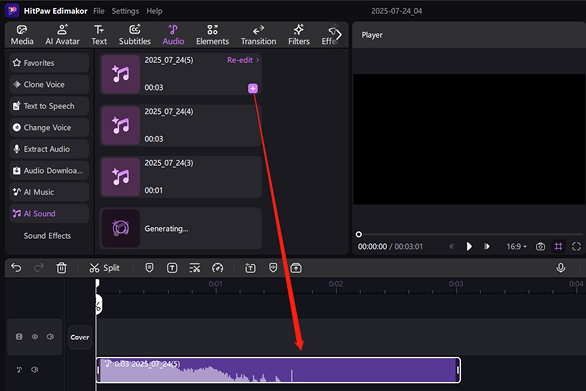Switch to the Text tab

point(99,35)
